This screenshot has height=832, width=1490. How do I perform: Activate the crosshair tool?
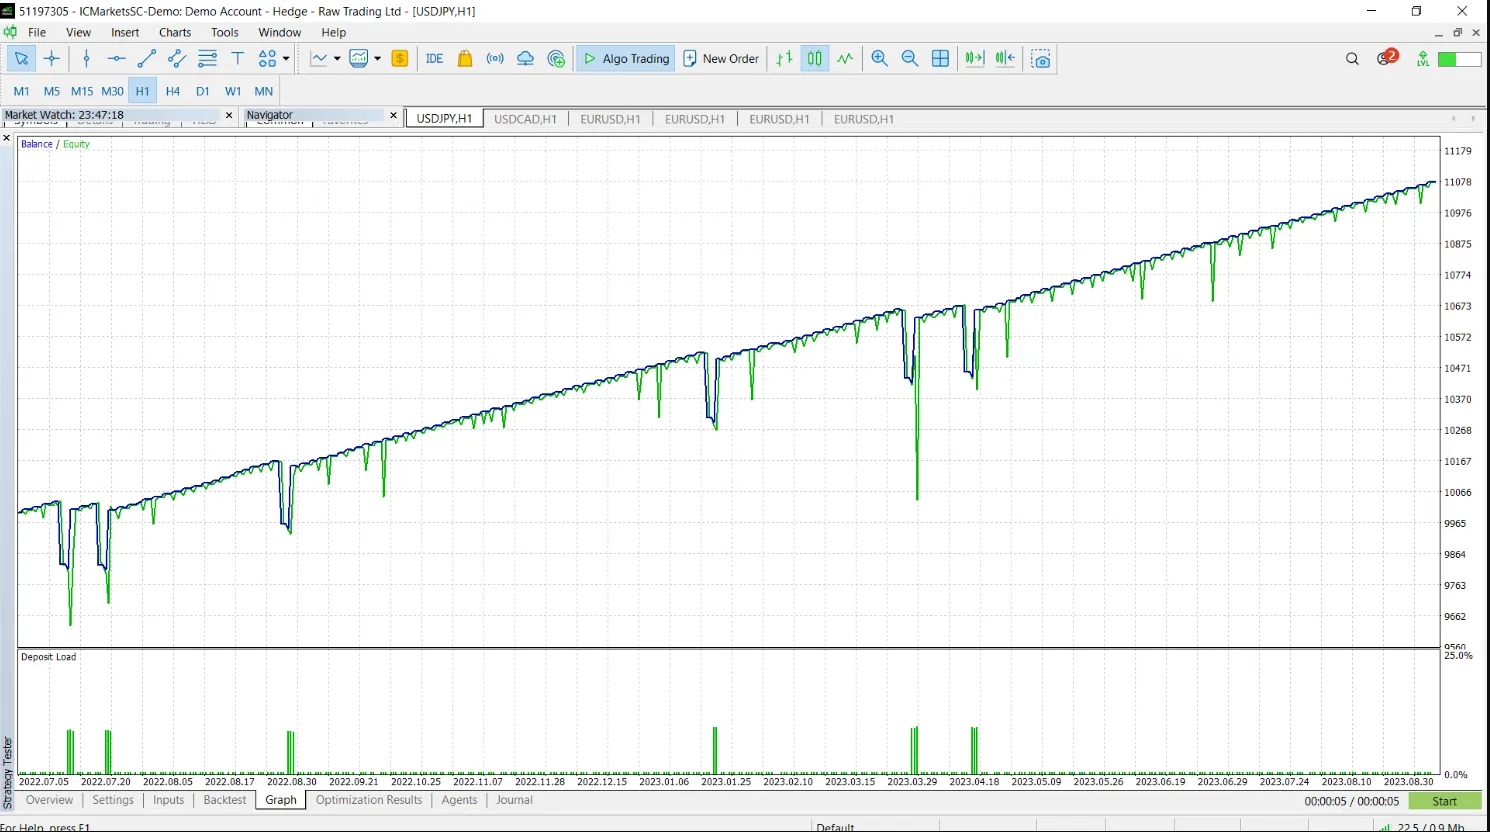[52, 59]
